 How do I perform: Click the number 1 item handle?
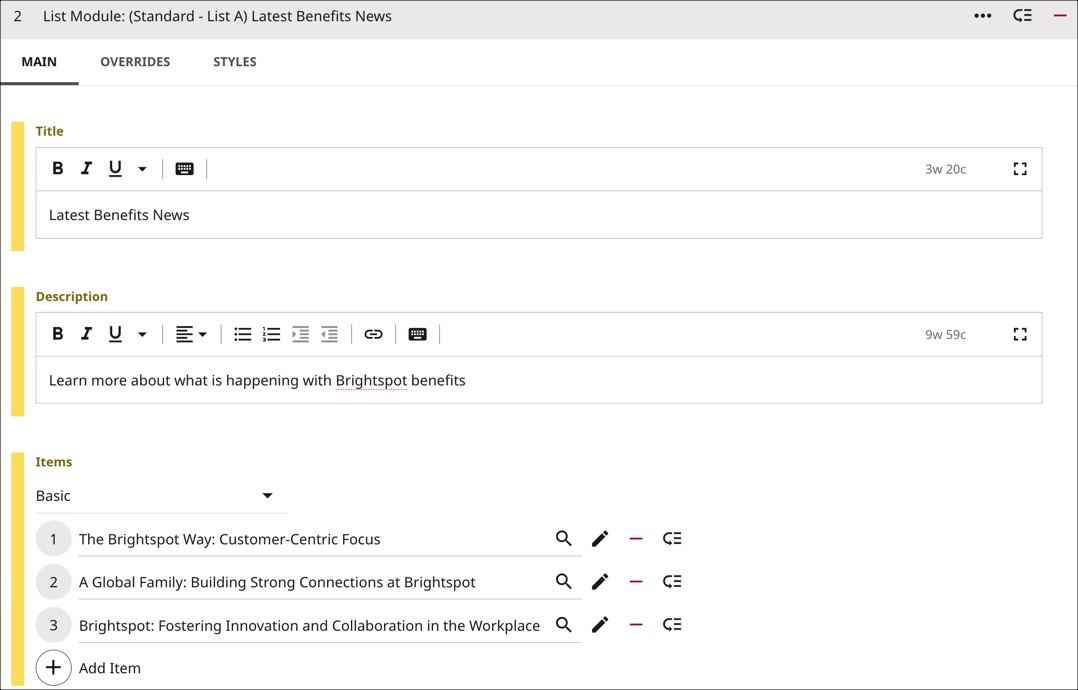pyautogui.click(x=54, y=539)
